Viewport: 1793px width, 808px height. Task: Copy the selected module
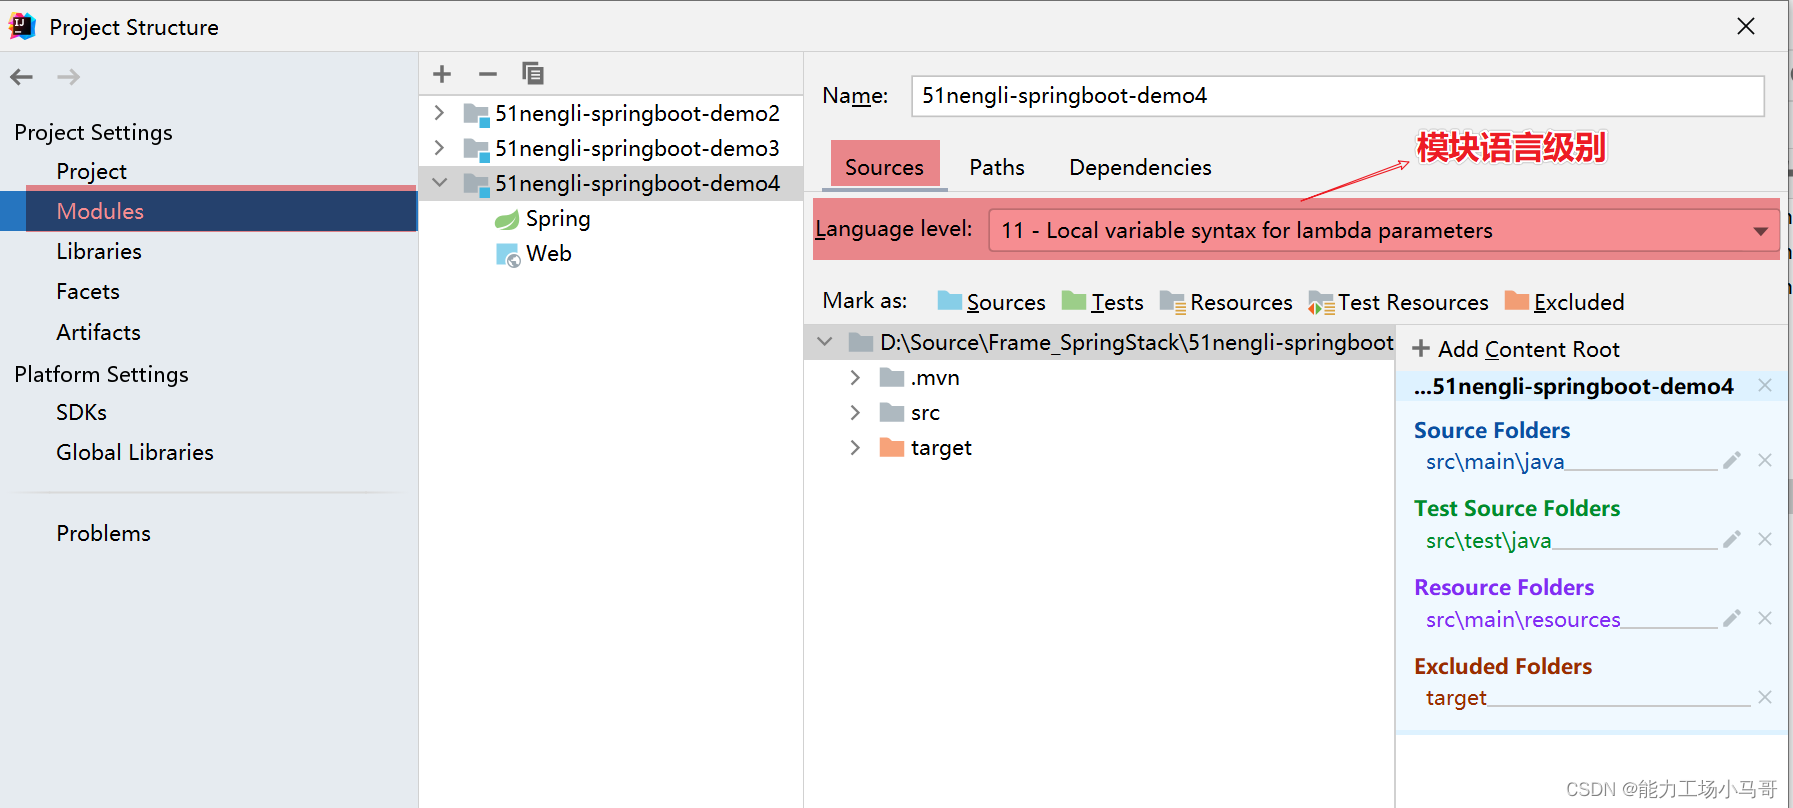(x=533, y=73)
